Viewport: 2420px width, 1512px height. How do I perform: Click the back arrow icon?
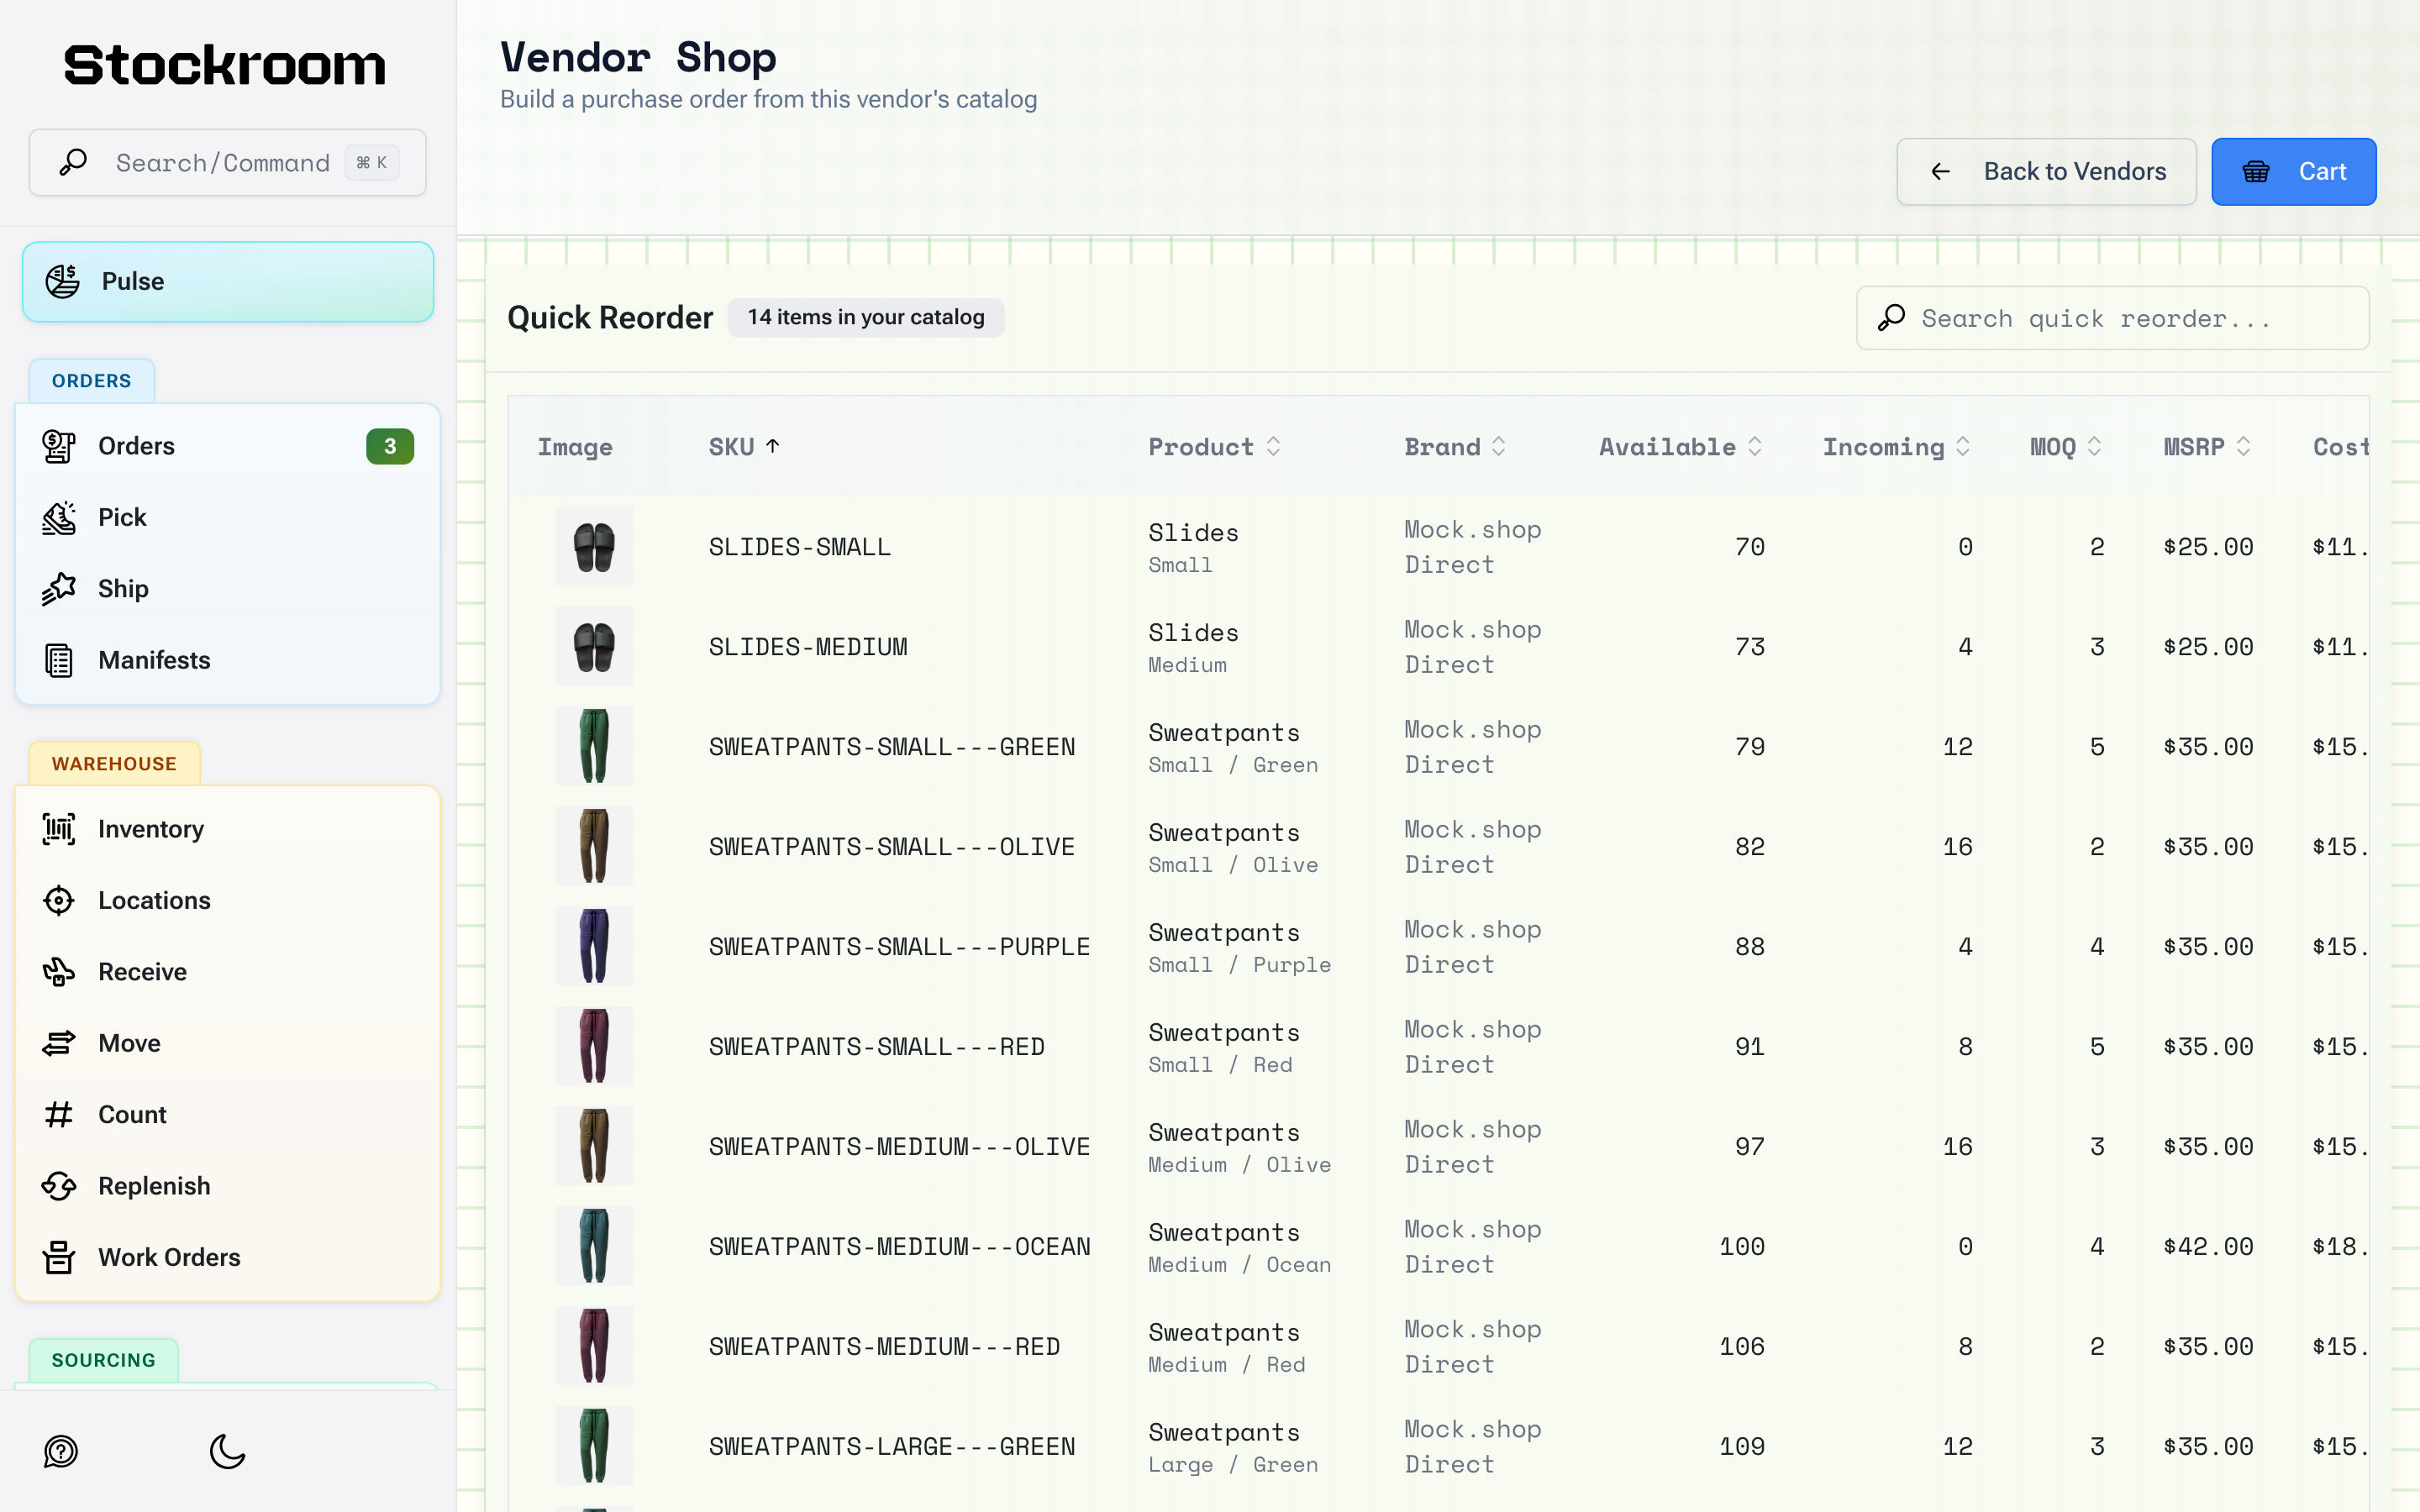[x=1941, y=172]
